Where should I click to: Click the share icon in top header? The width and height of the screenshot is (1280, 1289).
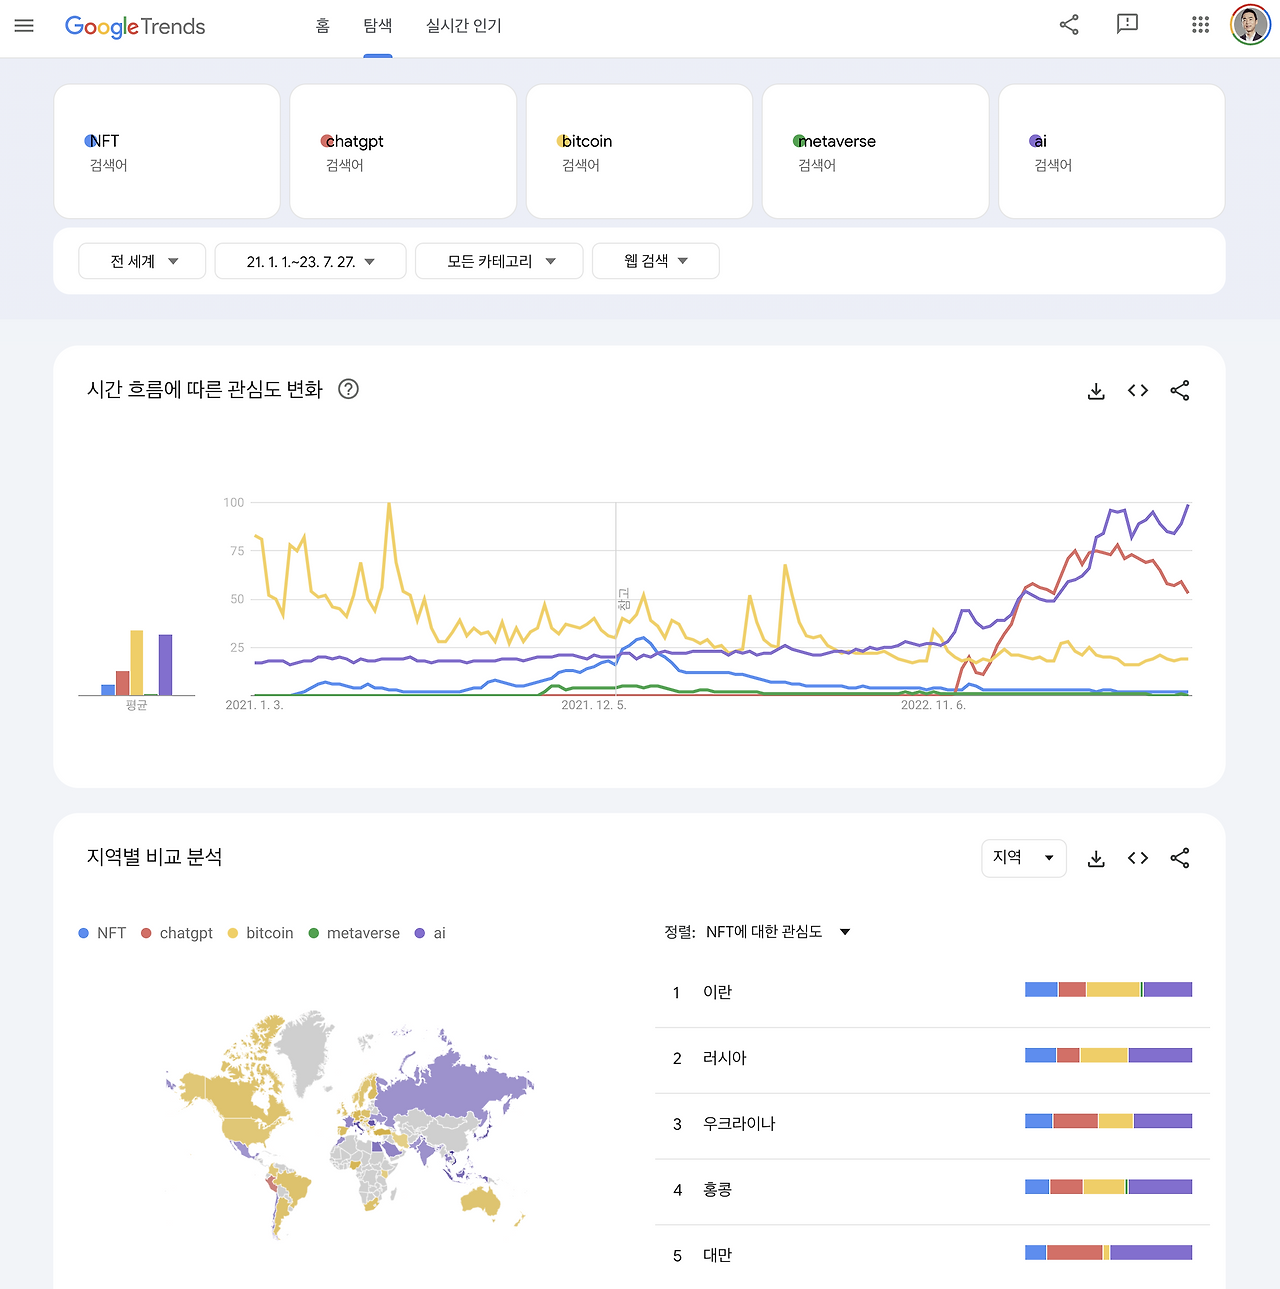pyautogui.click(x=1069, y=25)
